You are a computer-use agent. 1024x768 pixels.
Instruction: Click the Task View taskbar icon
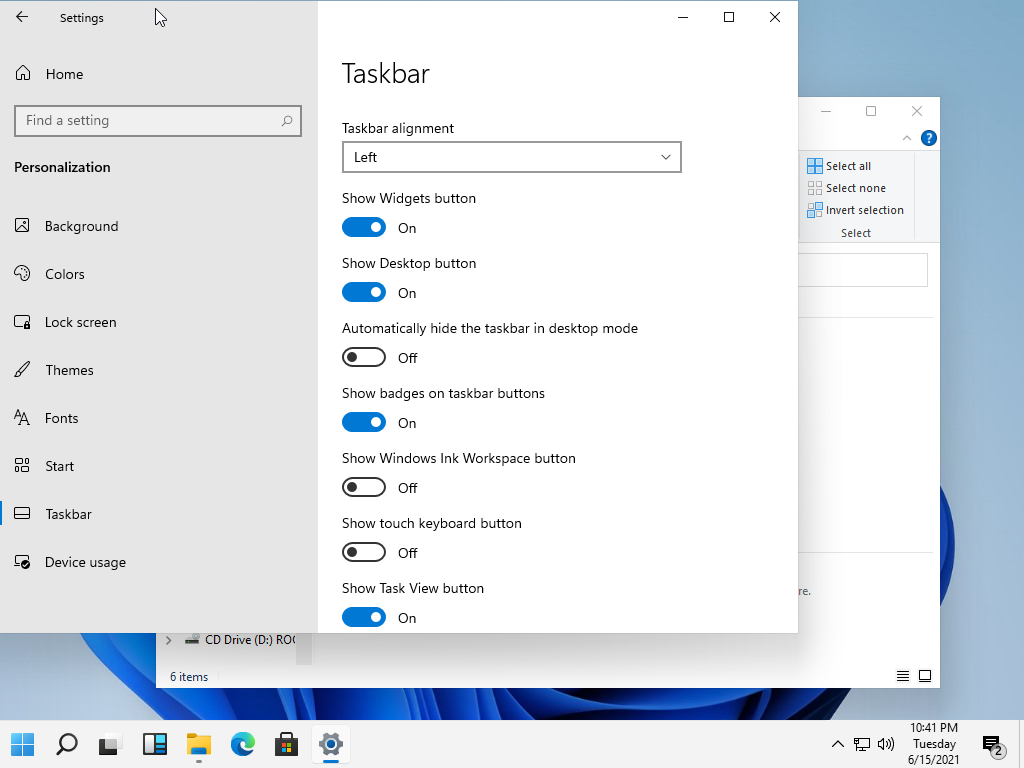pyautogui.click(x=109, y=744)
